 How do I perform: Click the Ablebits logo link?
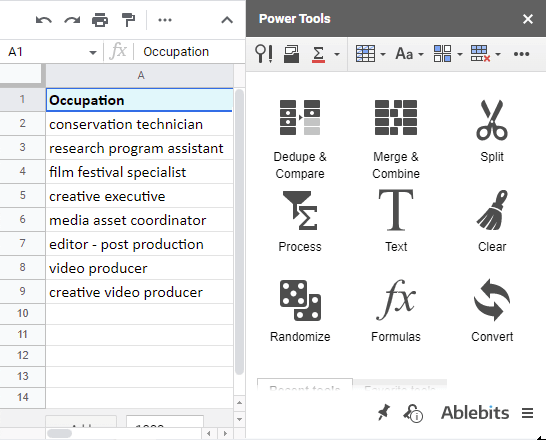pos(475,413)
